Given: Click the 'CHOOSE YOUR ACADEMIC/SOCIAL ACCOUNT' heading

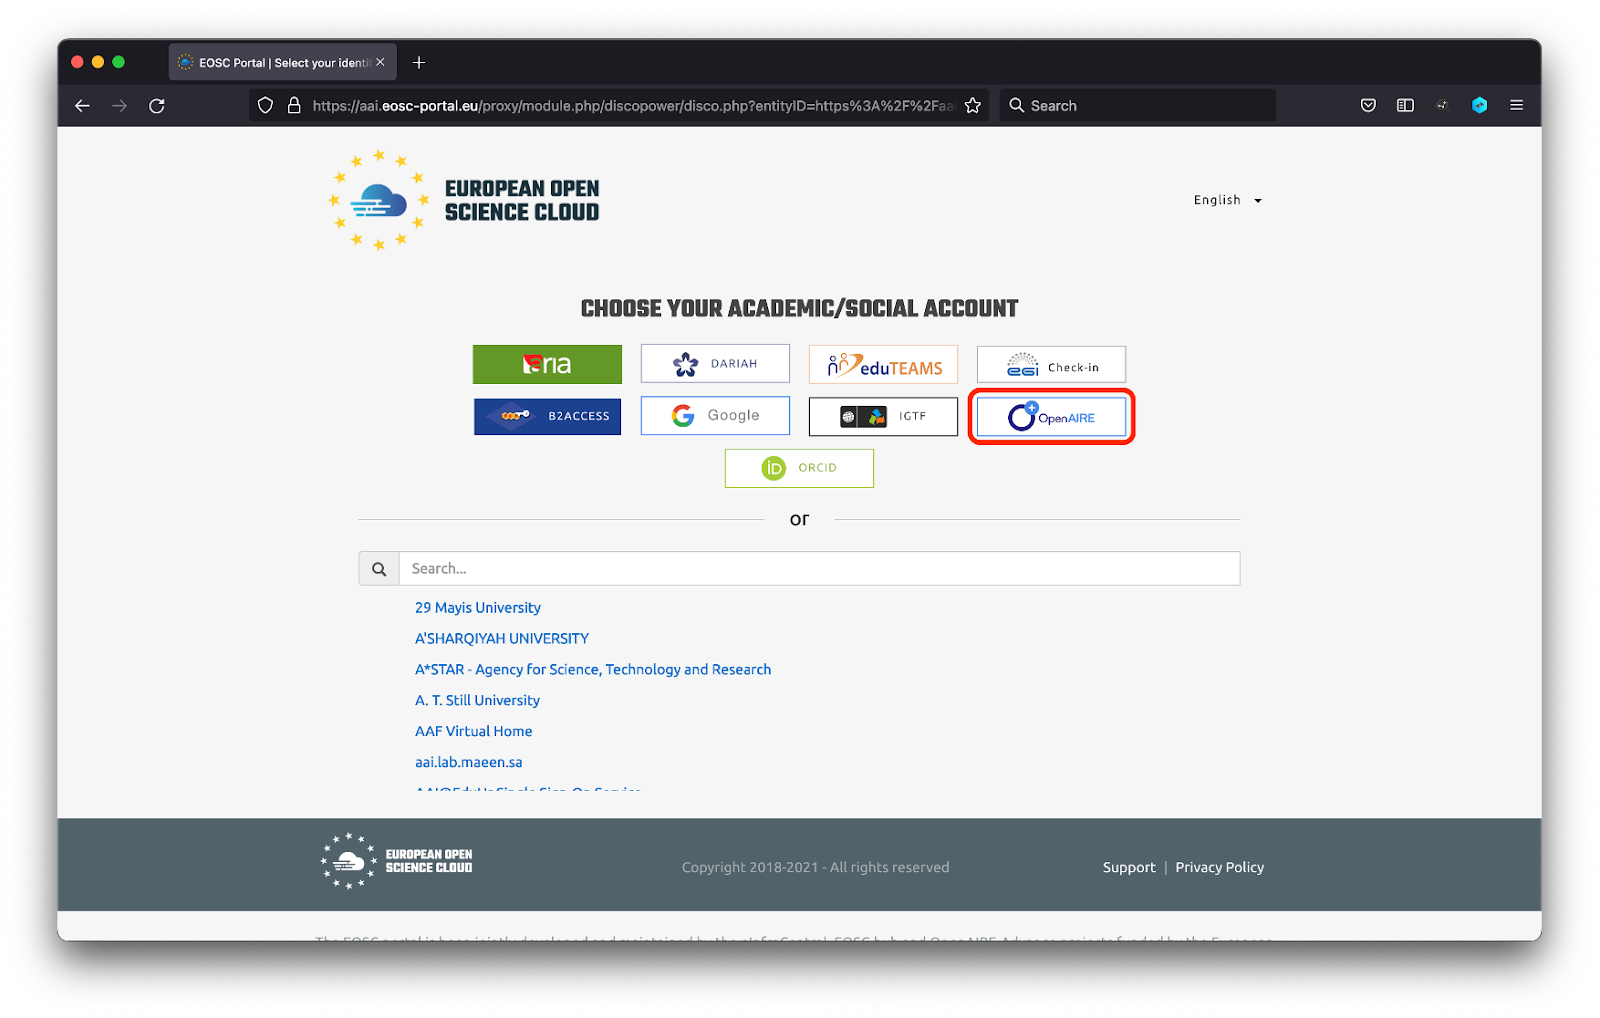Looking at the screenshot, I should [799, 309].
